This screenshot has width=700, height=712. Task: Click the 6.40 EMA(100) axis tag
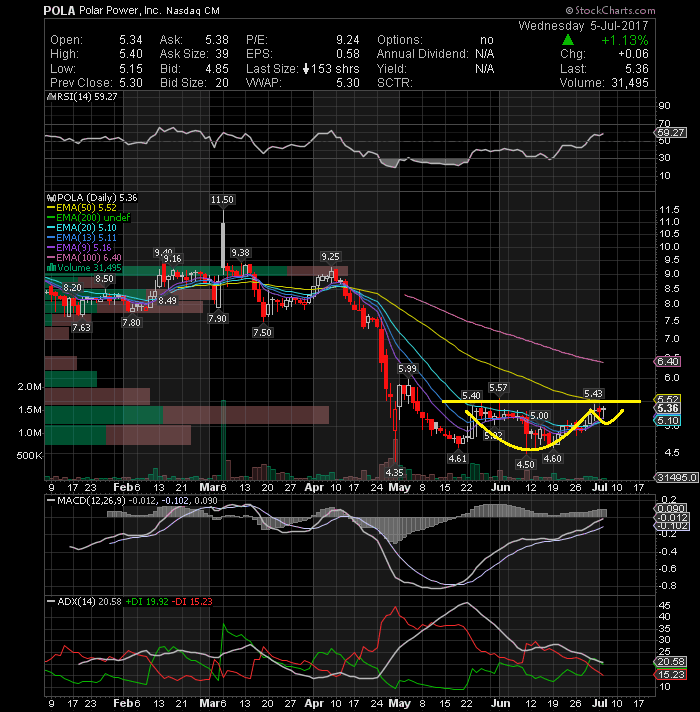point(667,362)
